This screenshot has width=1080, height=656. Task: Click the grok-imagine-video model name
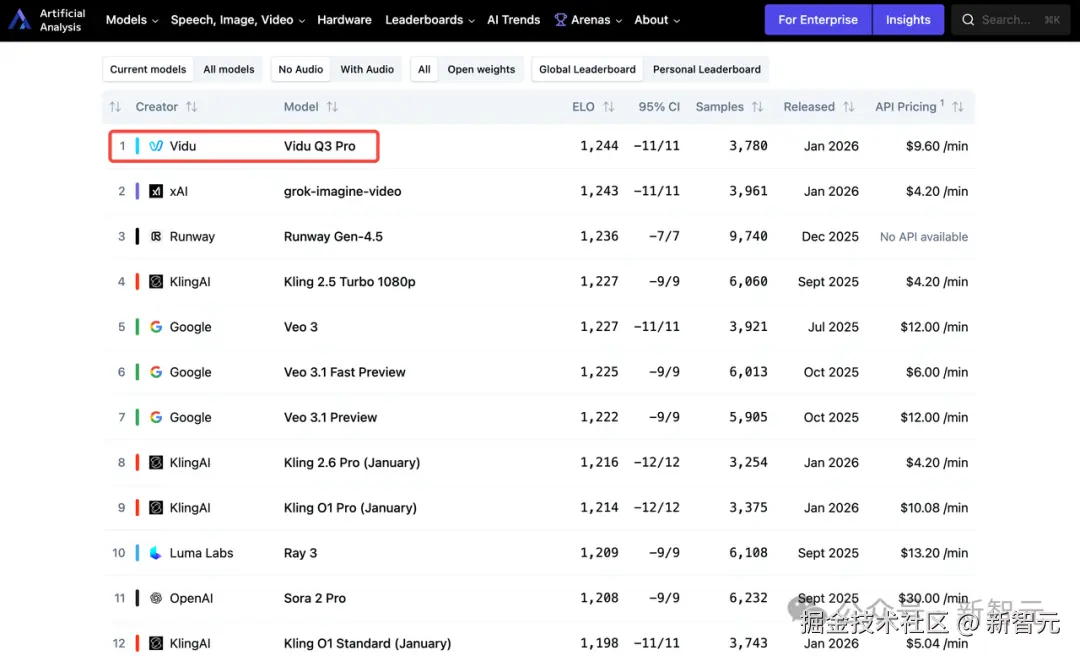coord(342,192)
